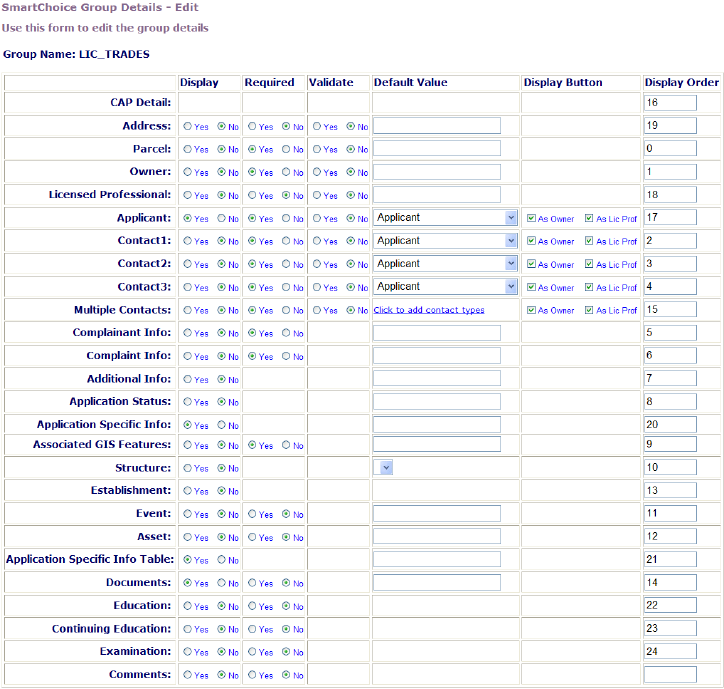
Task: Set Asset Display to Yes
Action: pos(187,537)
